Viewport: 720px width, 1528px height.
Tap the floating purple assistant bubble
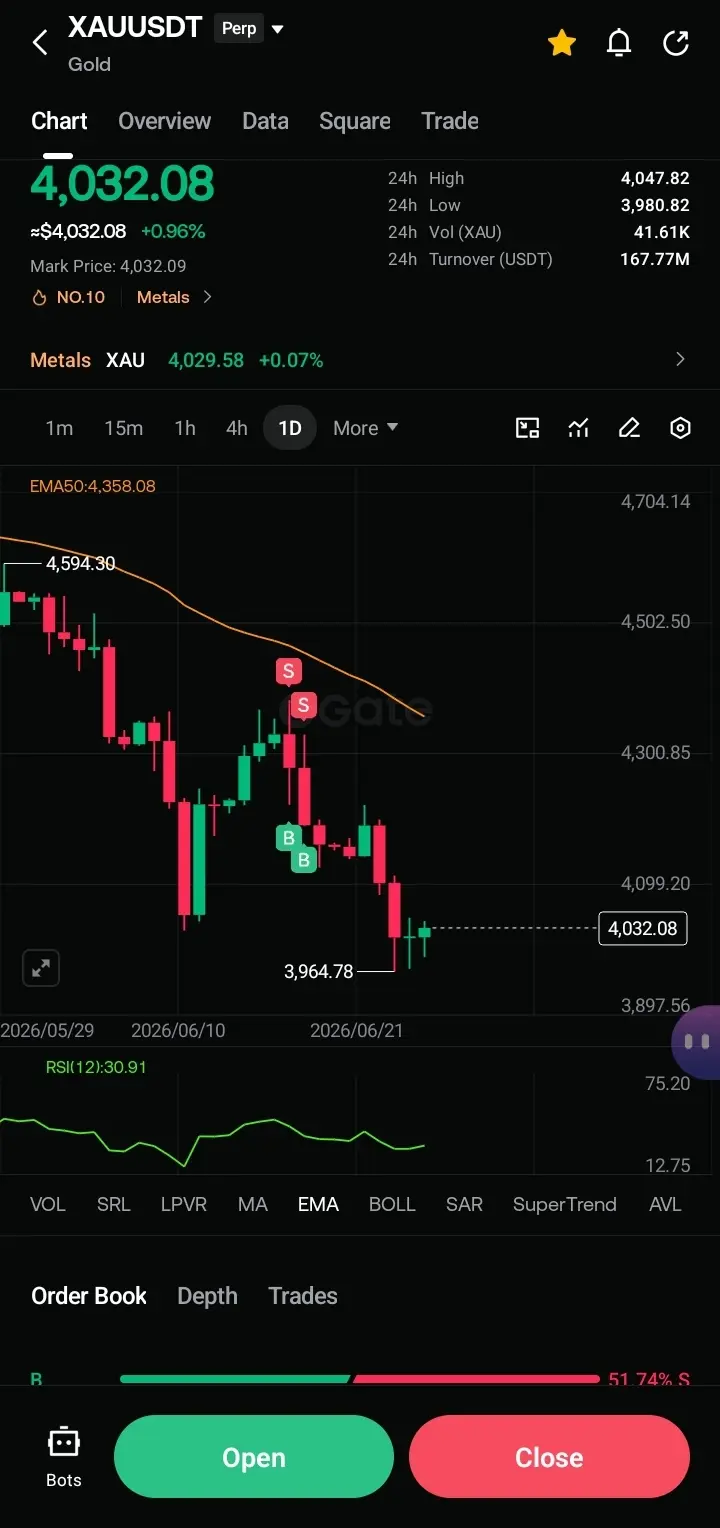(697, 1042)
